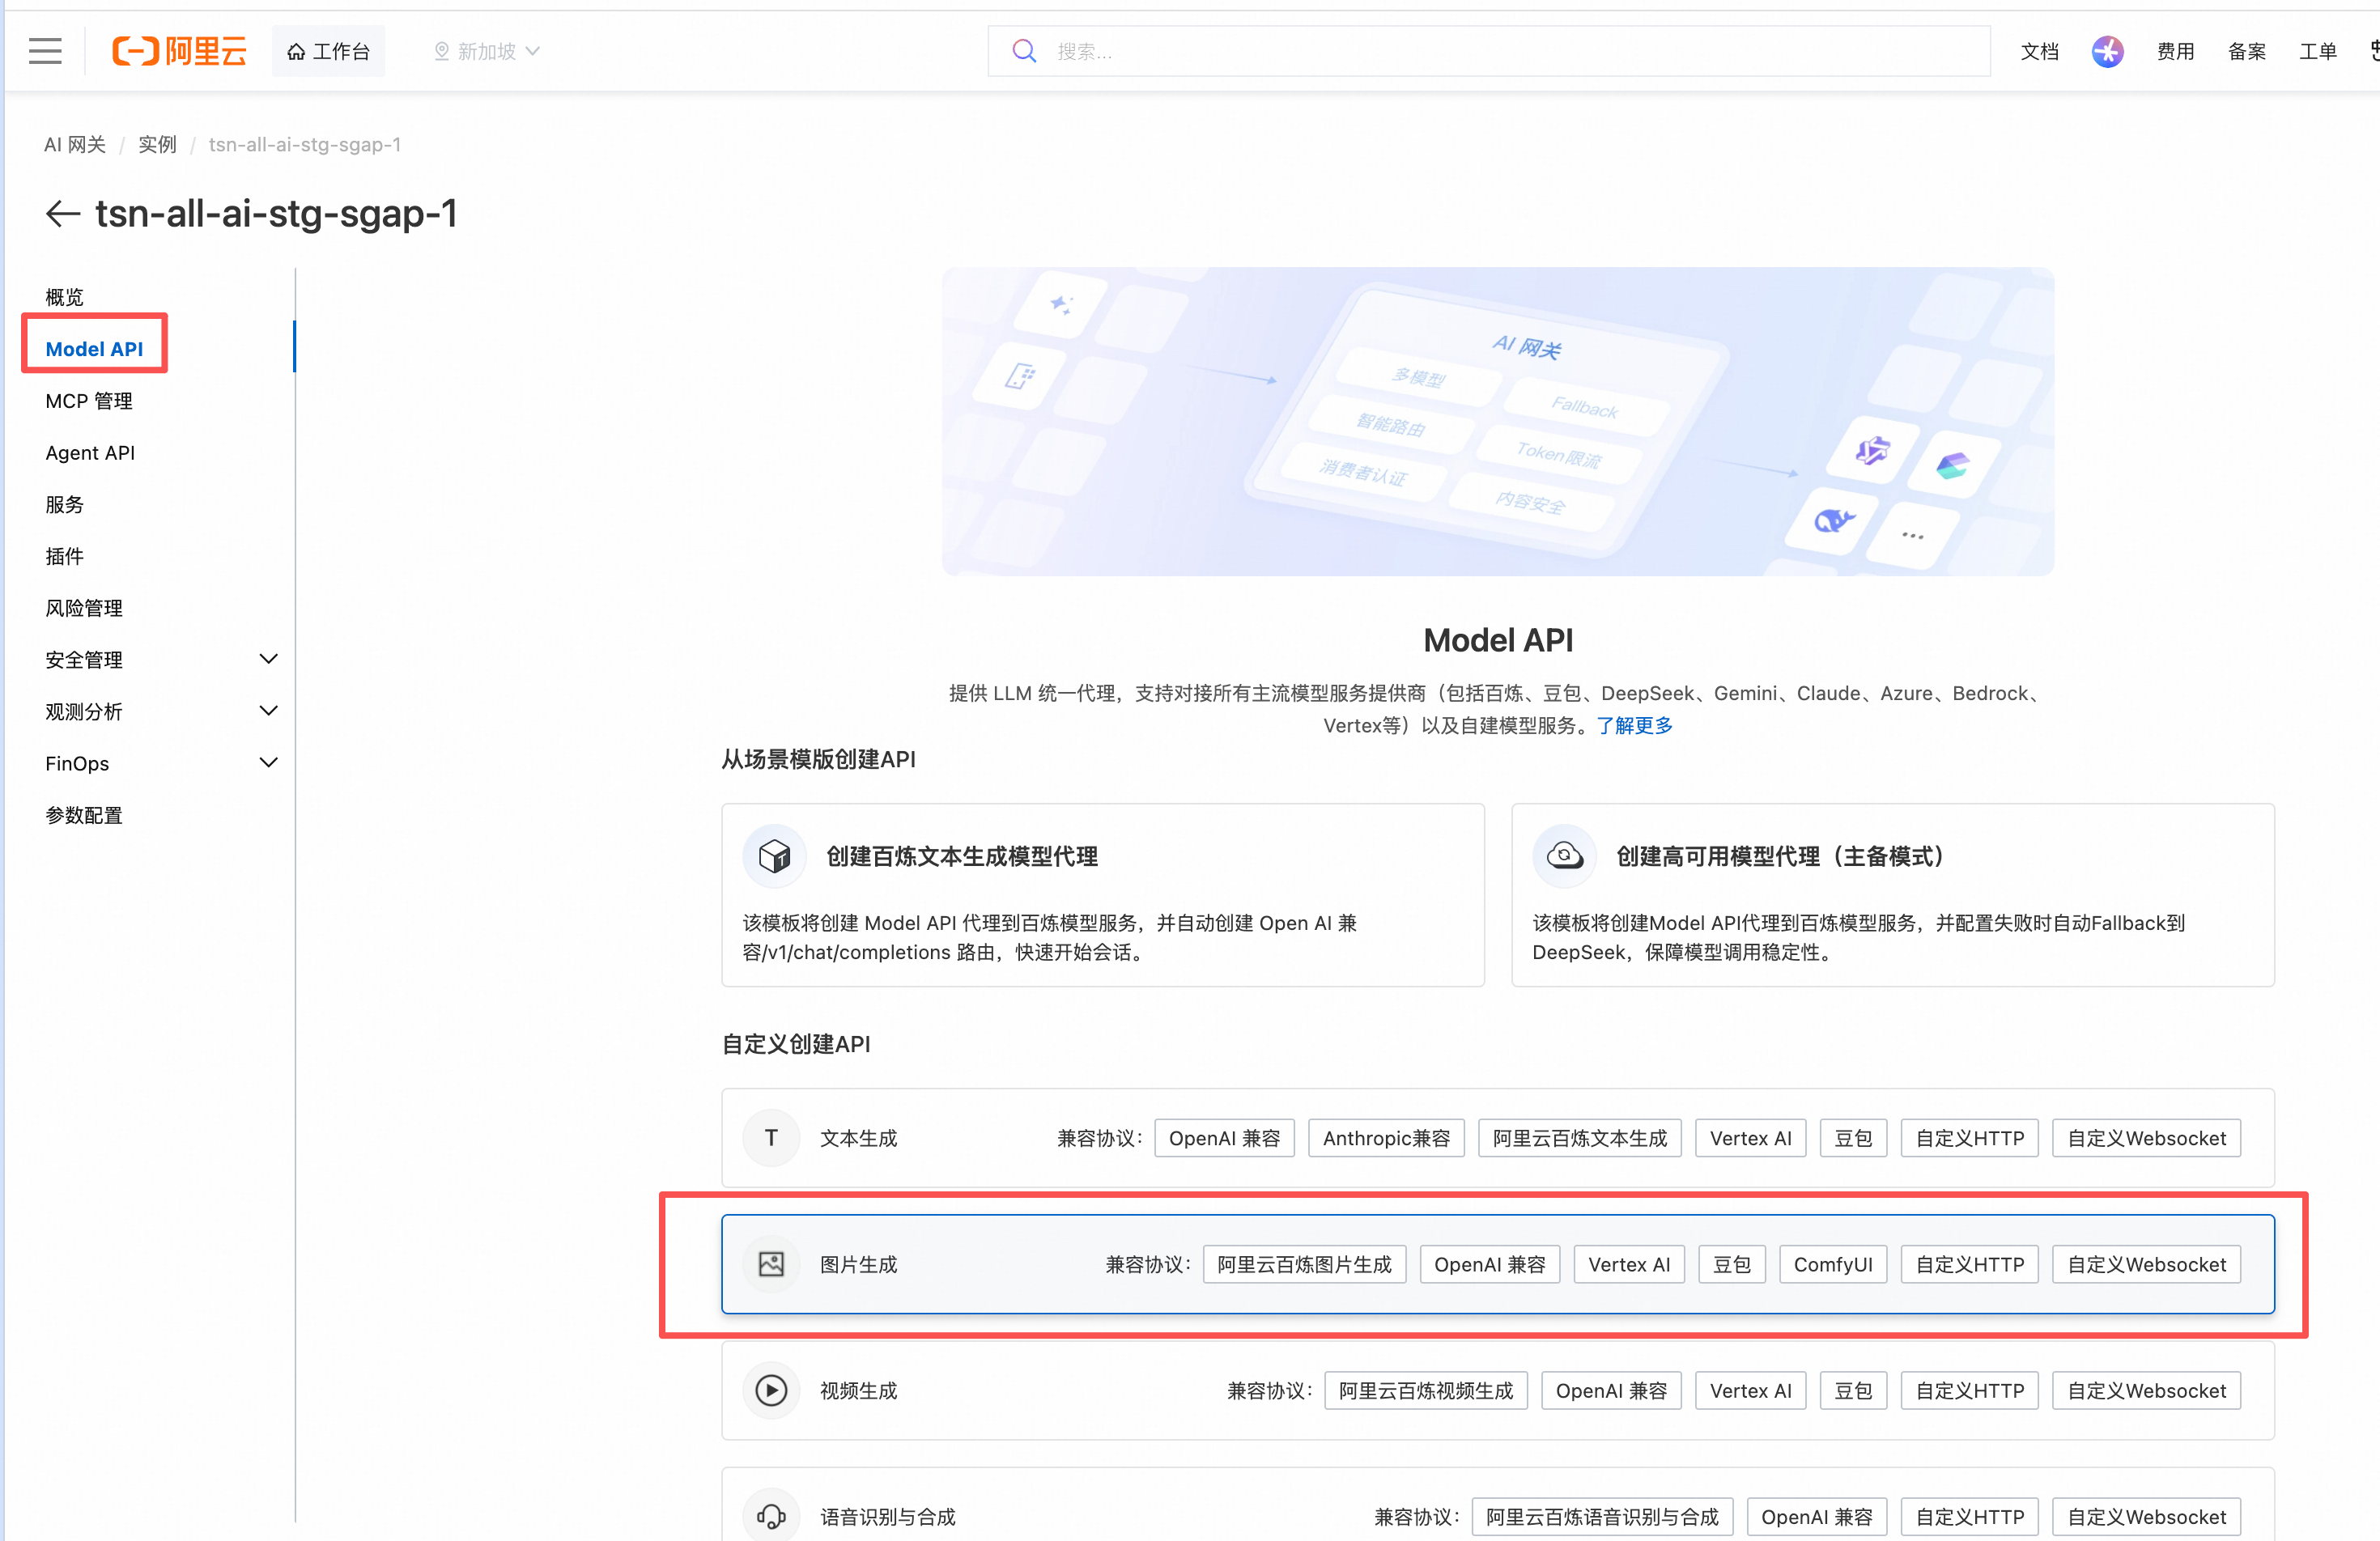Expand the 观测分析 sidebar section
The width and height of the screenshot is (2380, 1541).
pos(268,711)
